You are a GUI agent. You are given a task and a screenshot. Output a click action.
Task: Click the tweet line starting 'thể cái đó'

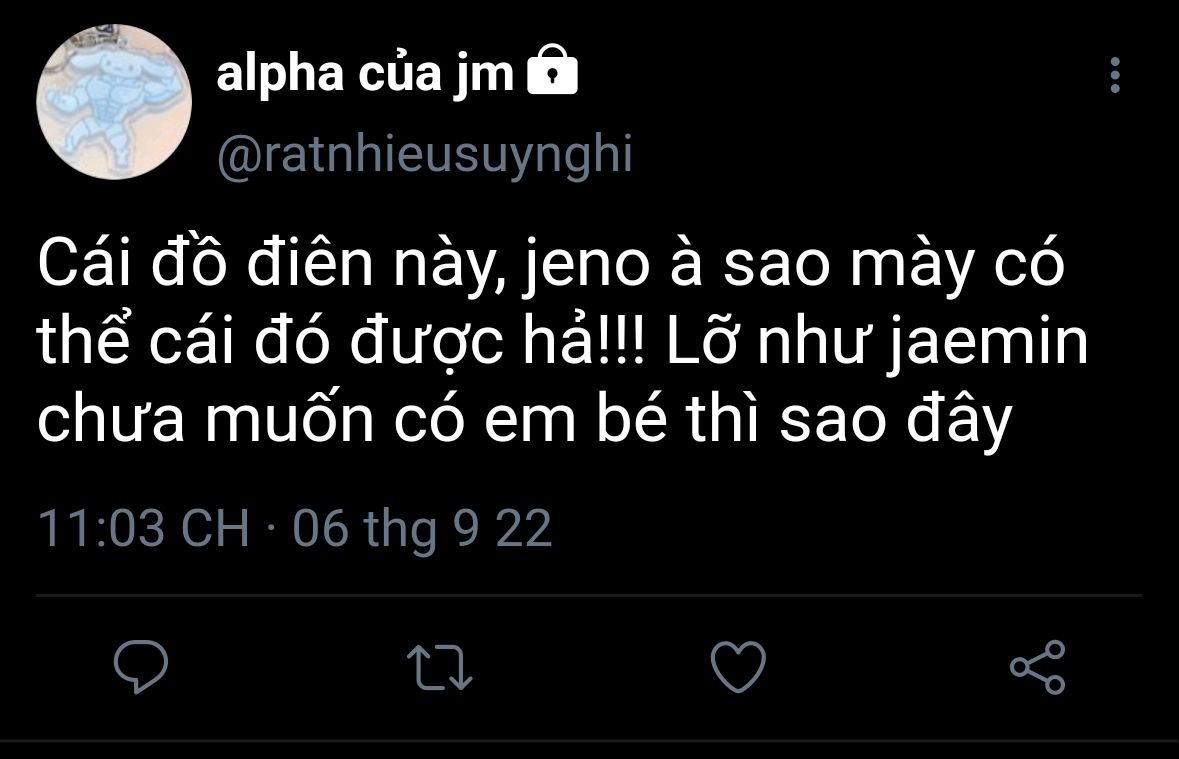[562, 343]
